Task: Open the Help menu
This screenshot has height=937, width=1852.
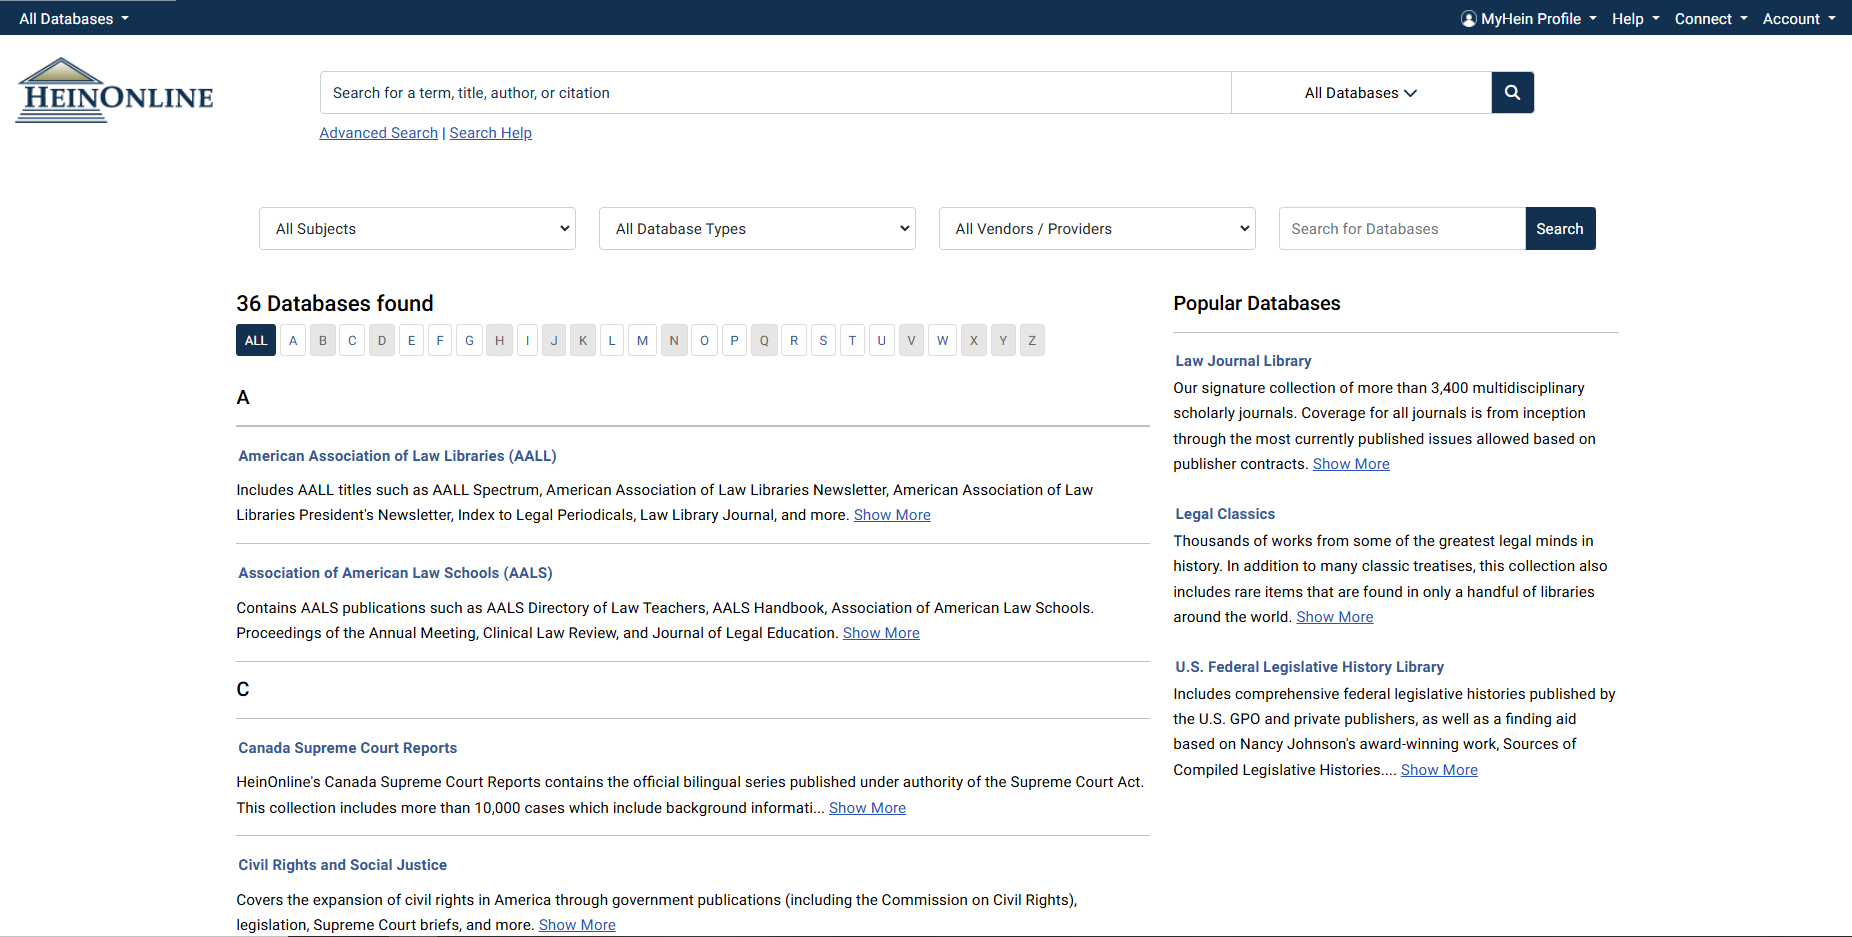Action: [x=1635, y=19]
